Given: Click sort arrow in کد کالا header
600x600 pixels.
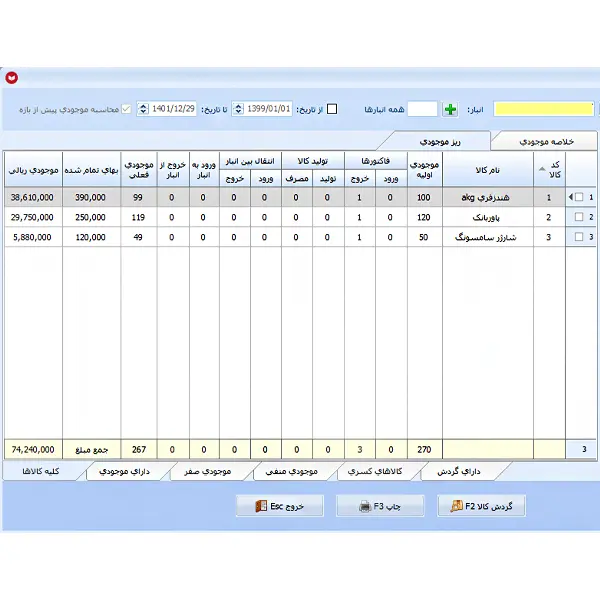Looking at the screenshot, I should coord(542,169).
